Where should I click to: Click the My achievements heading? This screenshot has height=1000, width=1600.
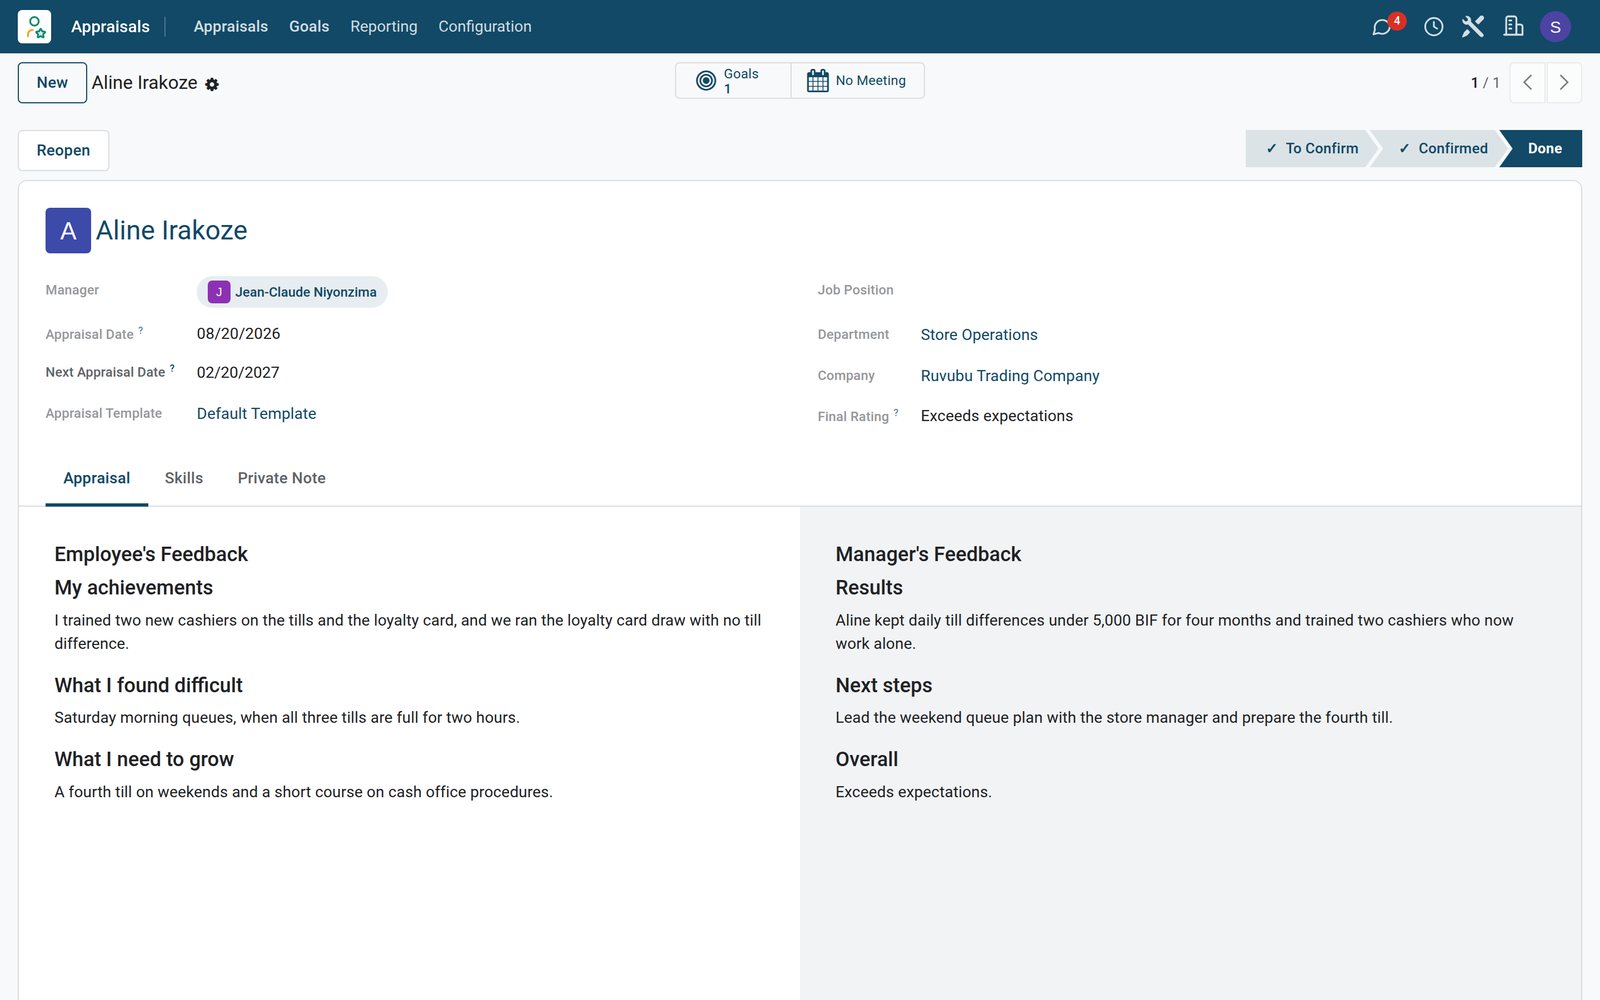pyautogui.click(x=134, y=588)
